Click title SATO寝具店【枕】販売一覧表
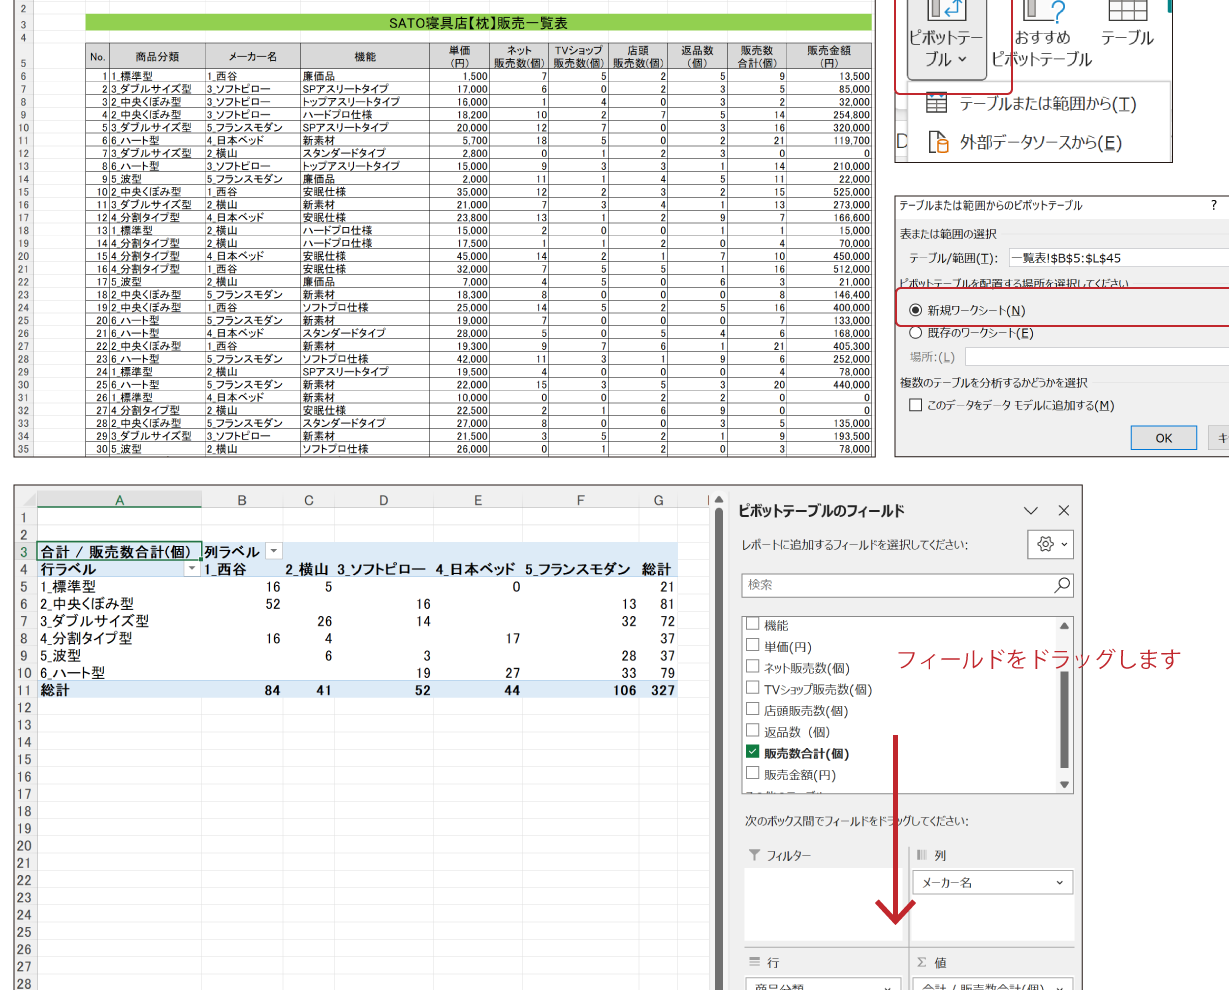This screenshot has width=1229, height=990. coord(479,22)
